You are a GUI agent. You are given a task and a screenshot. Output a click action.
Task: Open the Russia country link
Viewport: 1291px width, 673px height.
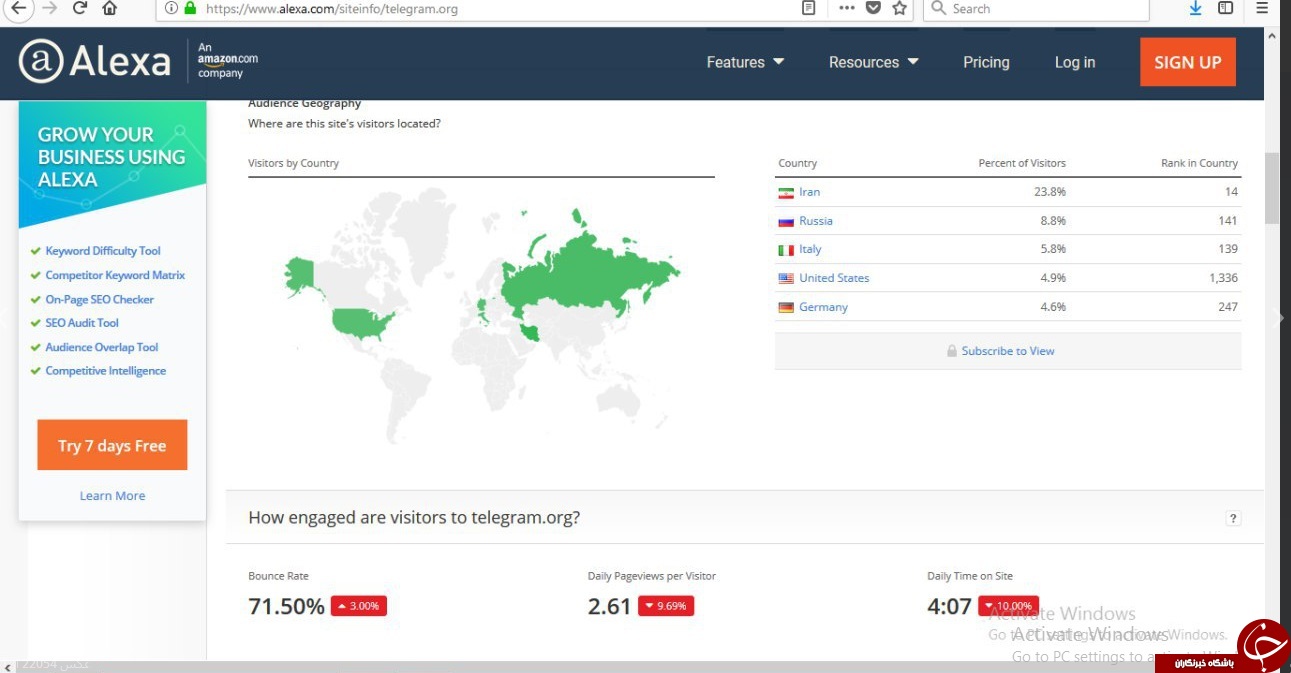click(816, 221)
